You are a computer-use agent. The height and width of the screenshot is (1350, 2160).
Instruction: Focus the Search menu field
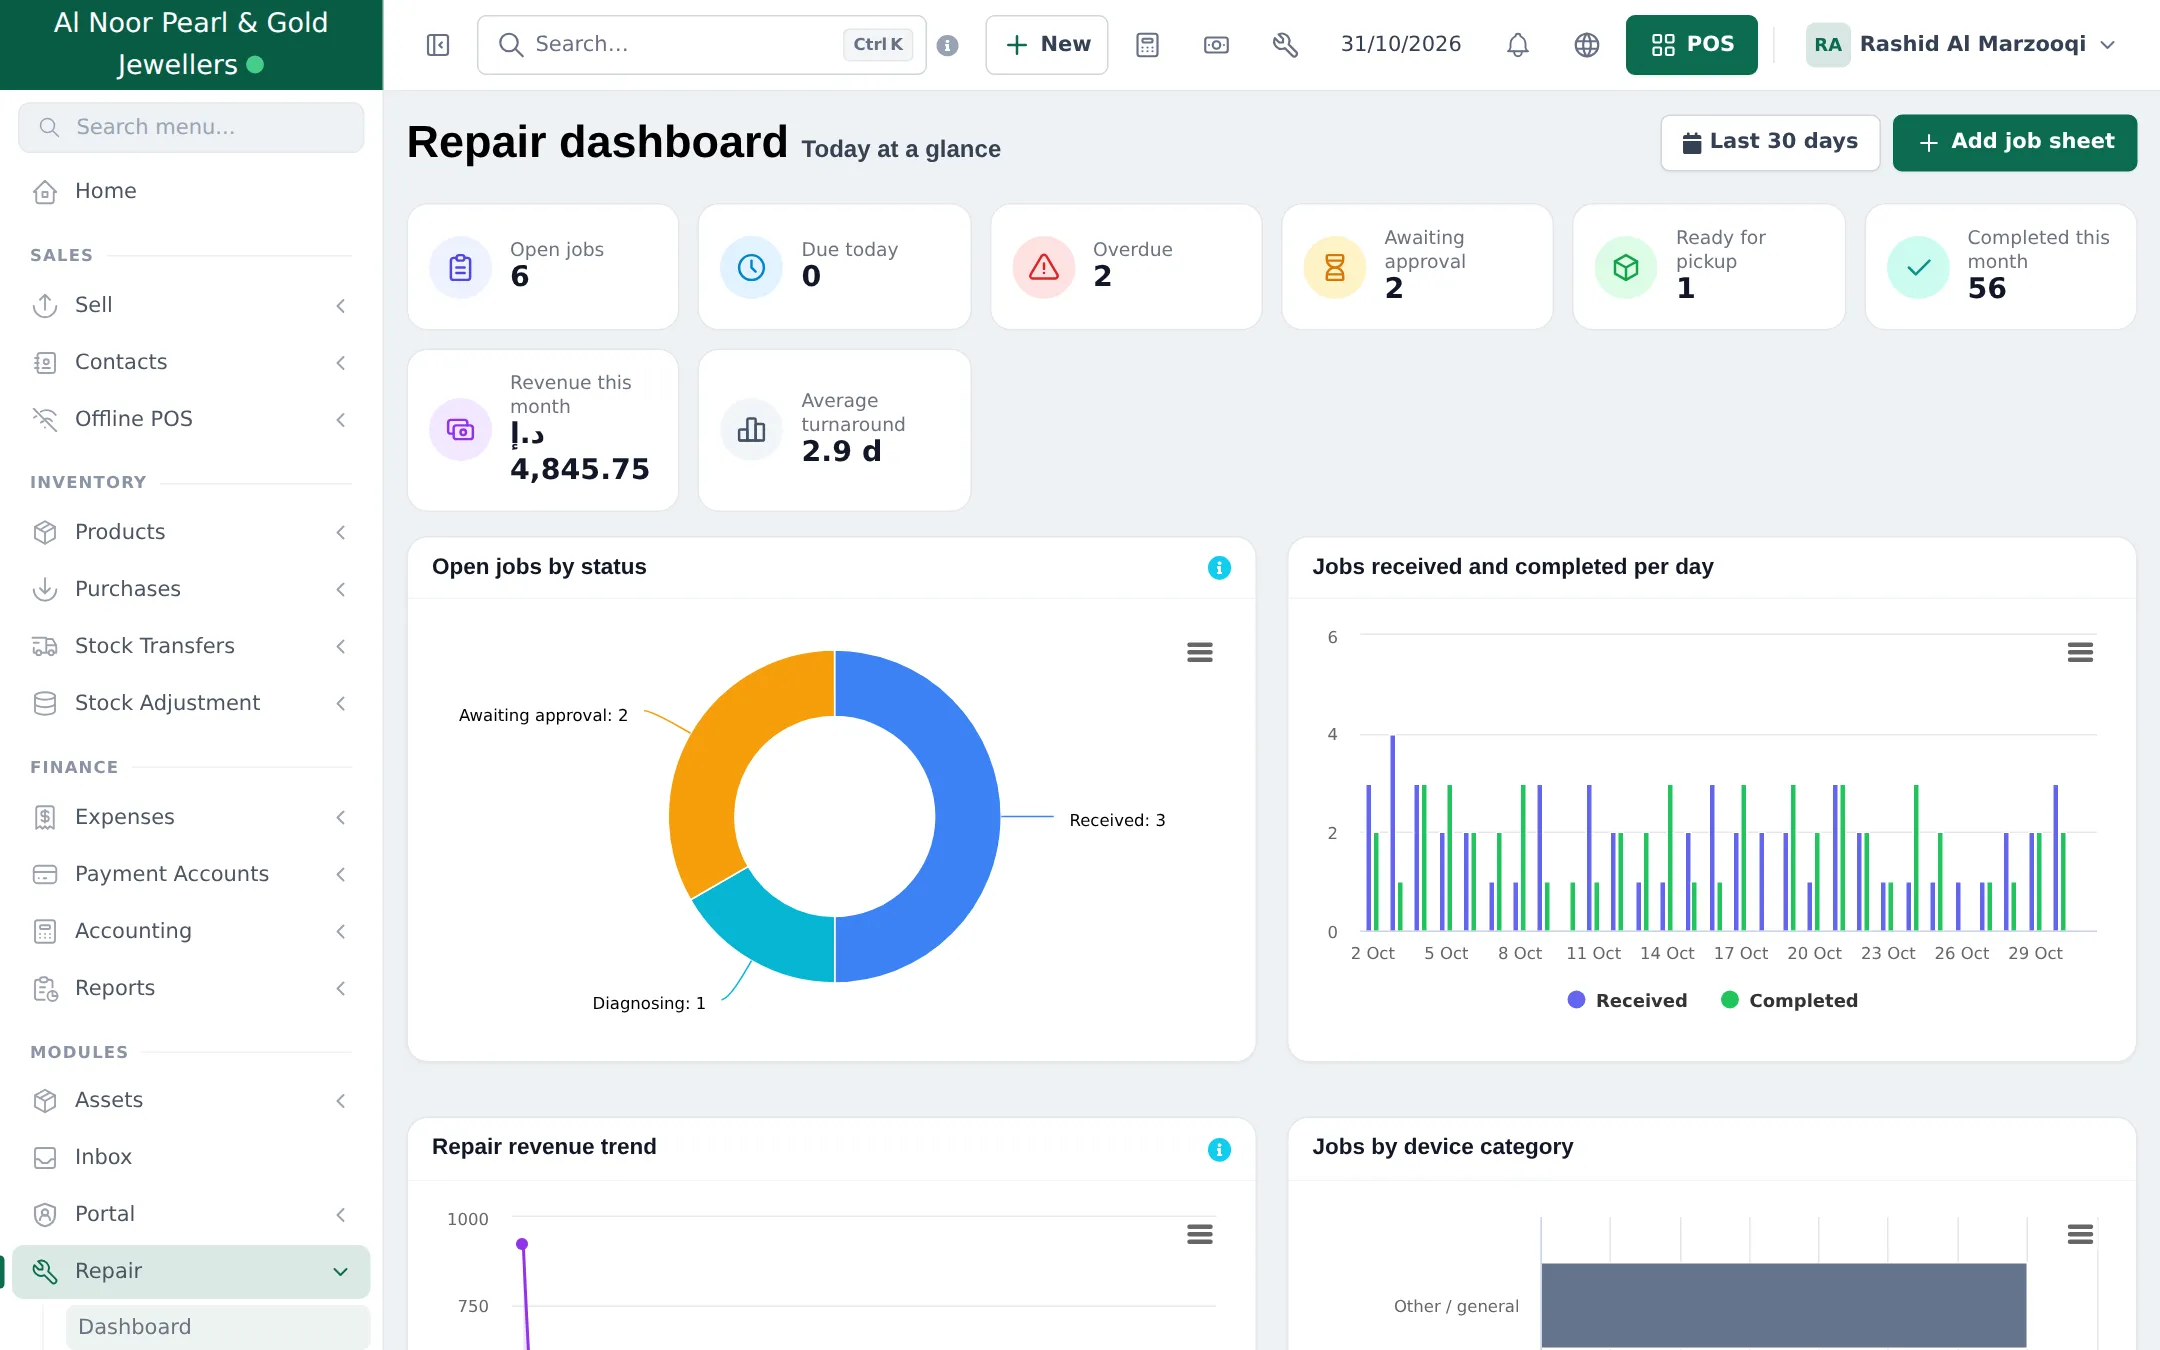(191, 127)
